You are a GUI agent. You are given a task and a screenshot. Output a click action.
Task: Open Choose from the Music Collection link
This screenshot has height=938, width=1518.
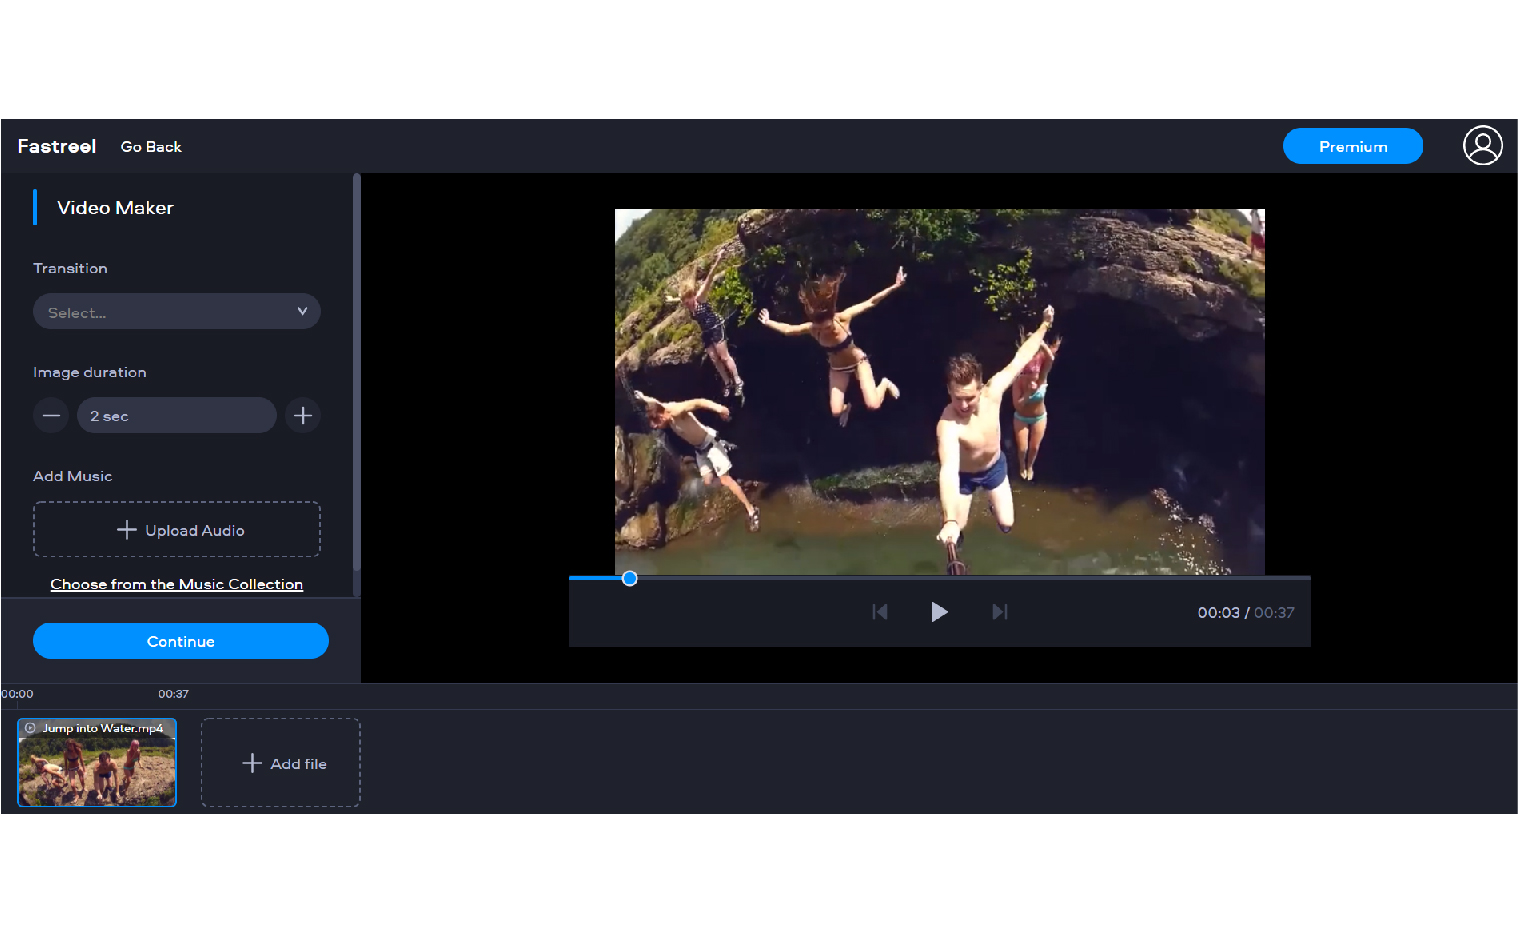coord(177,584)
